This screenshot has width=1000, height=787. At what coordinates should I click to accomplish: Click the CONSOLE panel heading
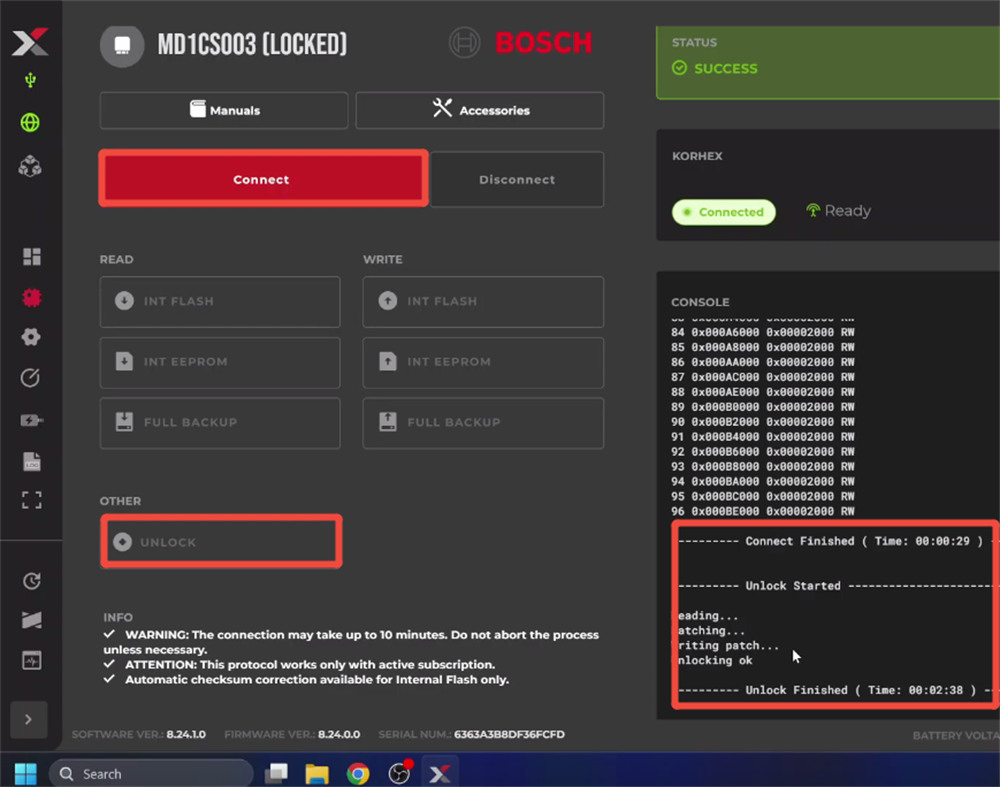pyautogui.click(x=700, y=302)
